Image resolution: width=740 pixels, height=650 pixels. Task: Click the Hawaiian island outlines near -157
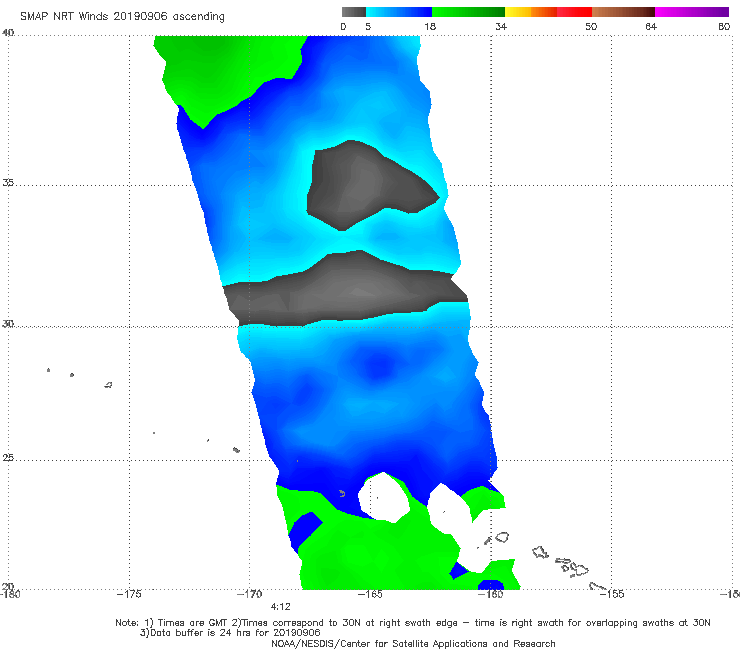click(562, 562)
